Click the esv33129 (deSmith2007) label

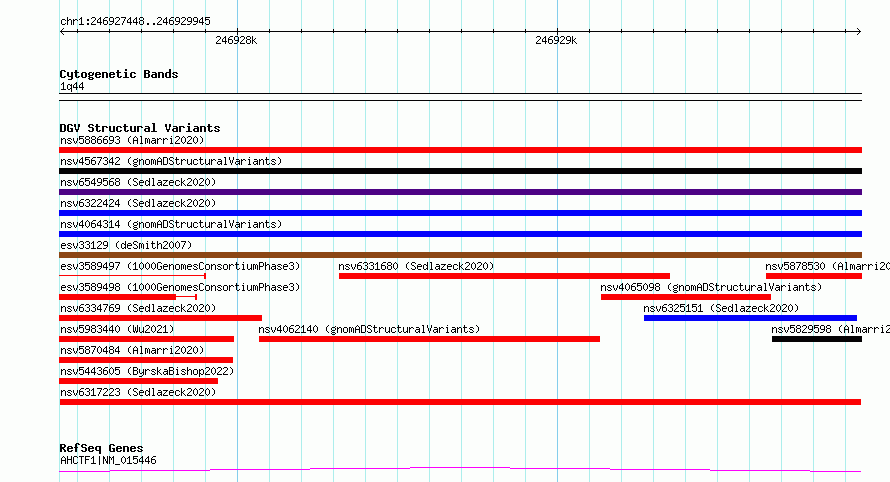coord(126,245)
